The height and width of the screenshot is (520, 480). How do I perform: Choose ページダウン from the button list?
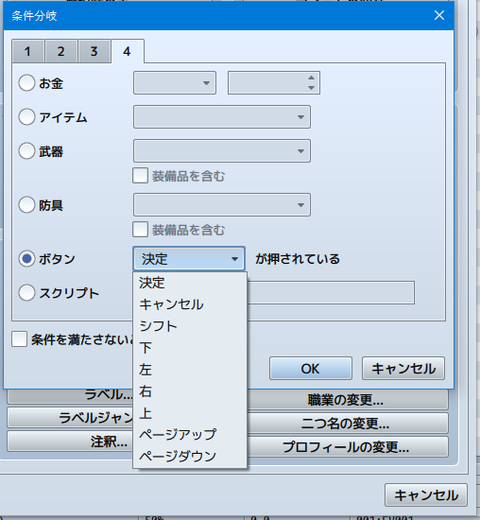[190, 456]
